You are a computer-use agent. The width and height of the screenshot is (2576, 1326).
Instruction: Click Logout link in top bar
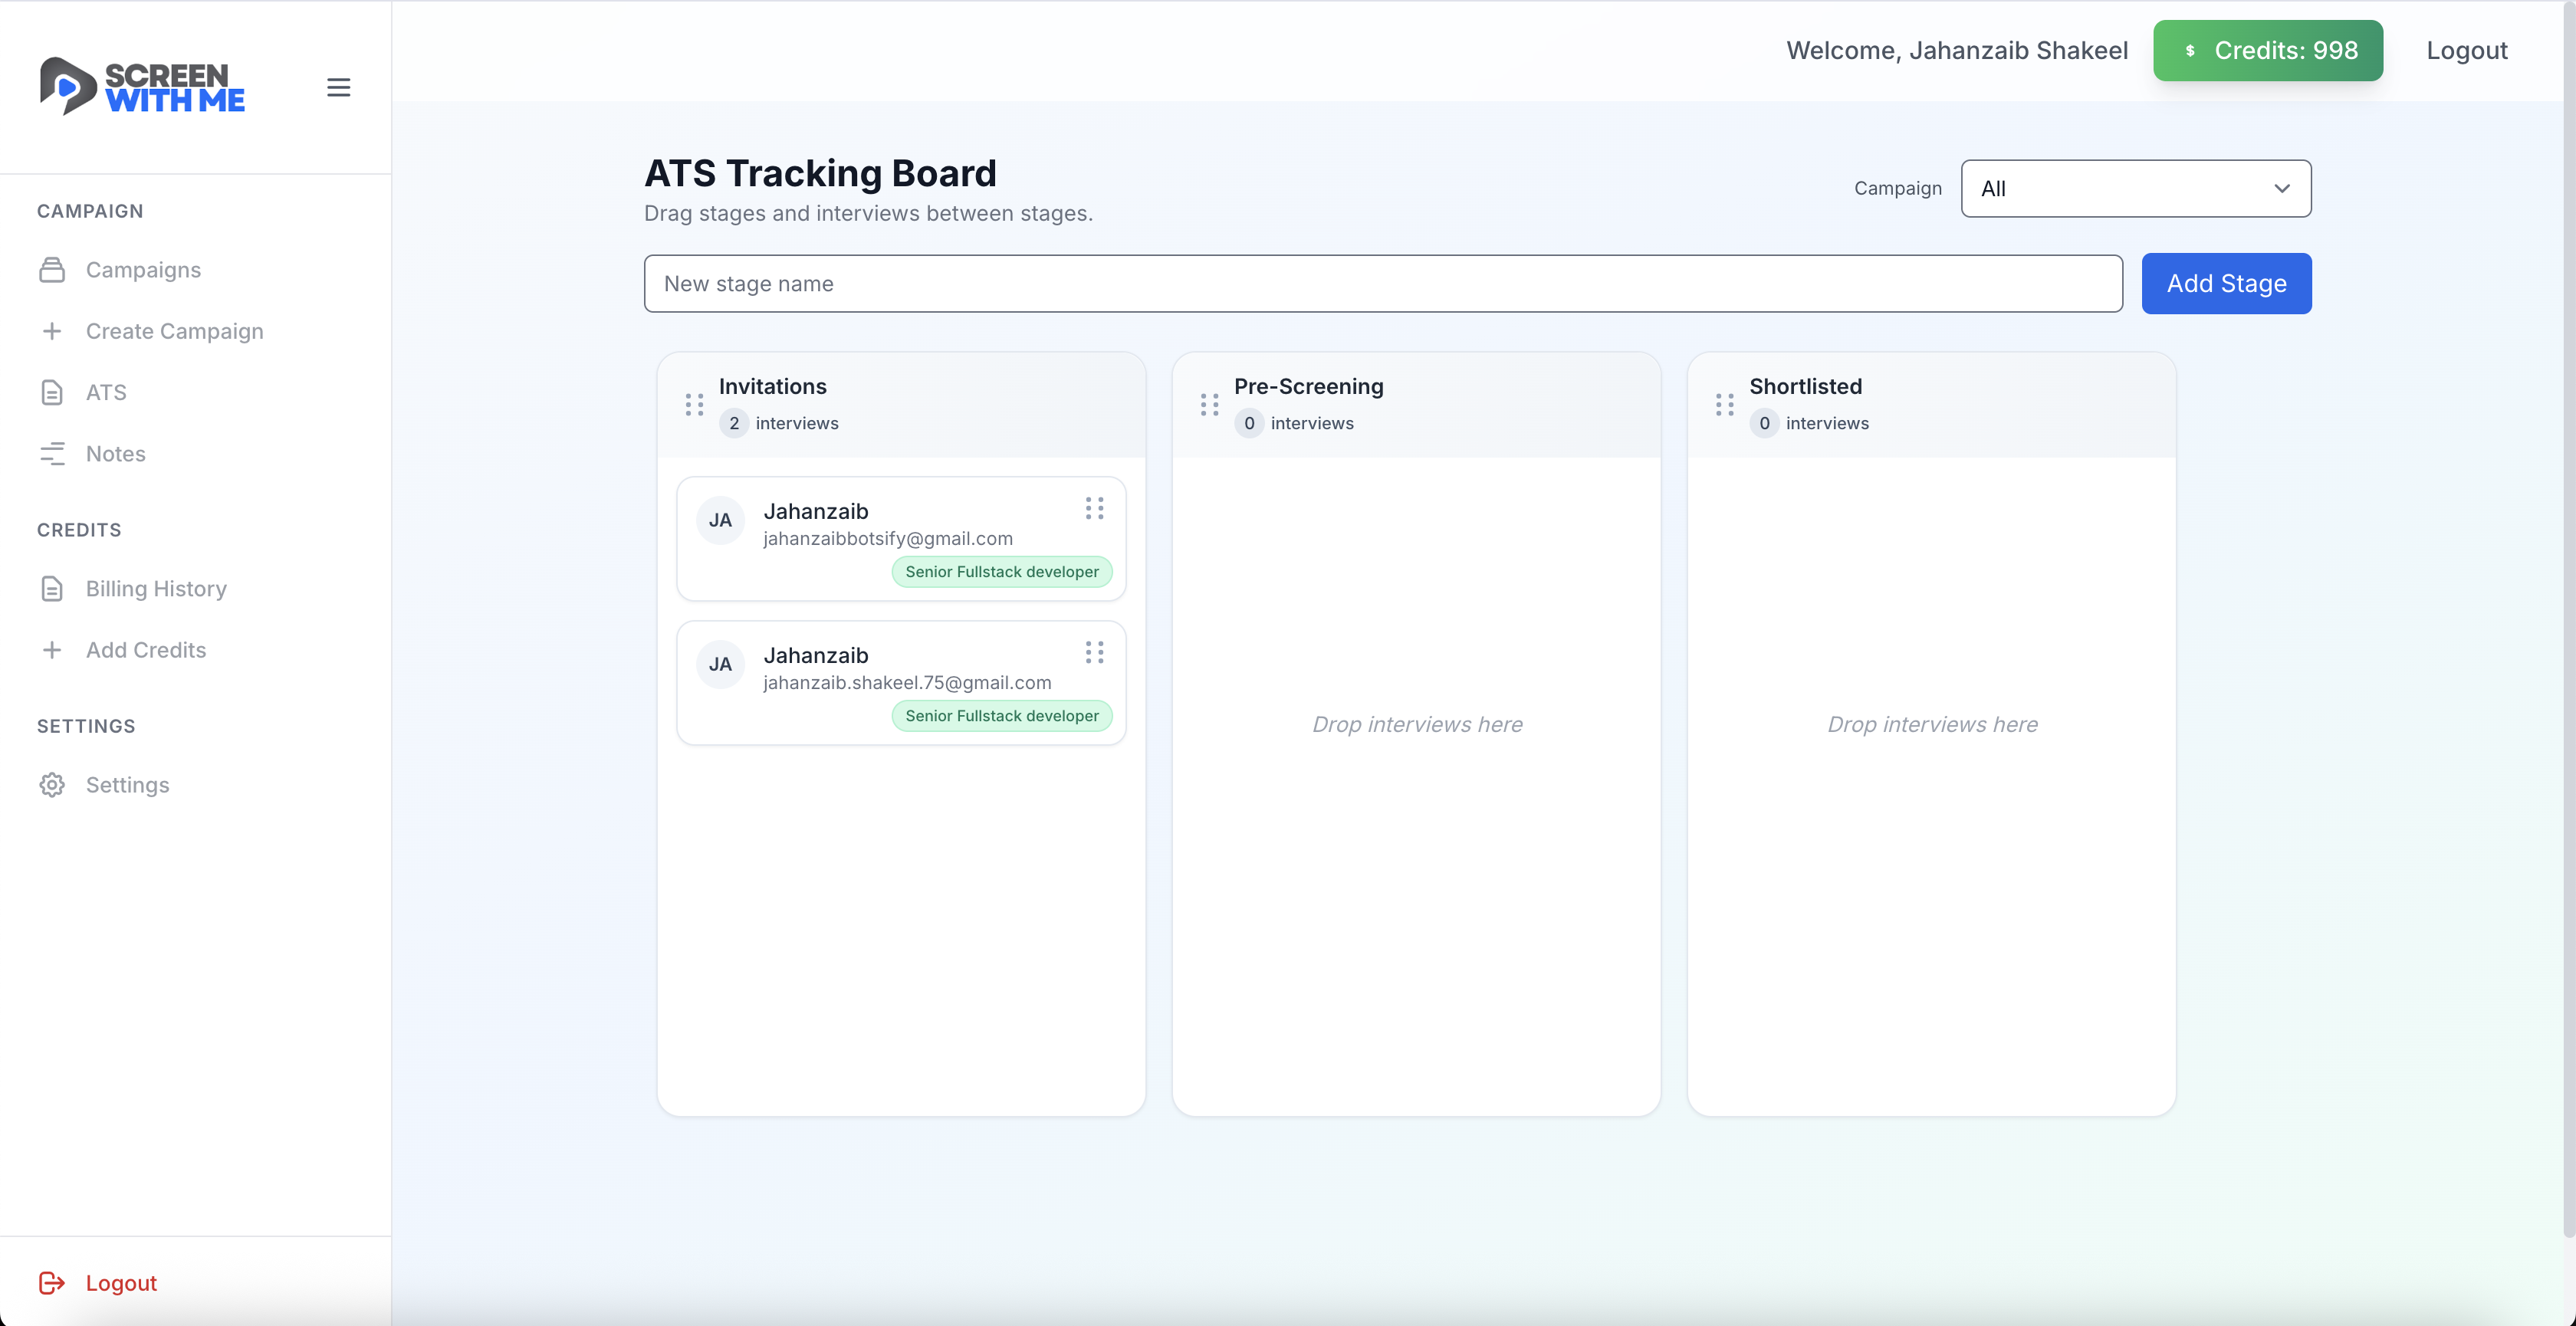(x=2466, y=51)
